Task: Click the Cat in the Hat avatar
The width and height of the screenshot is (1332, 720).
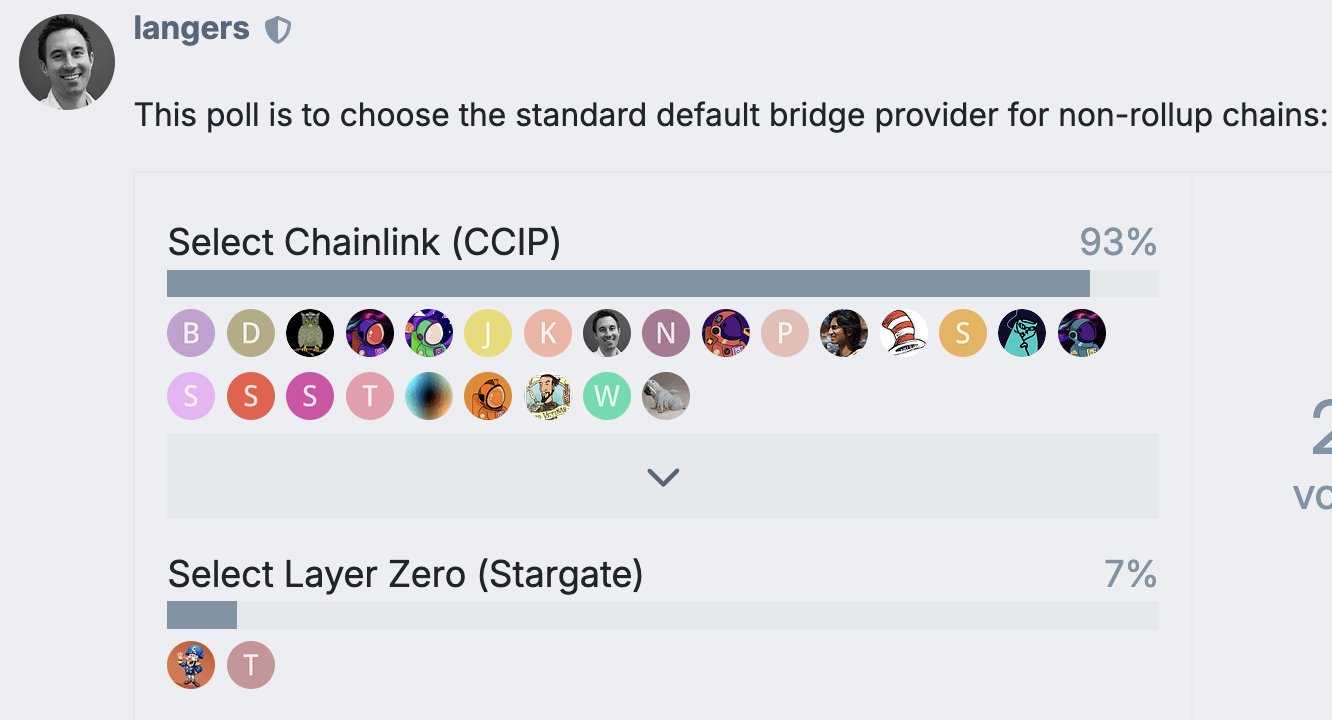Action: click(903, 333)
